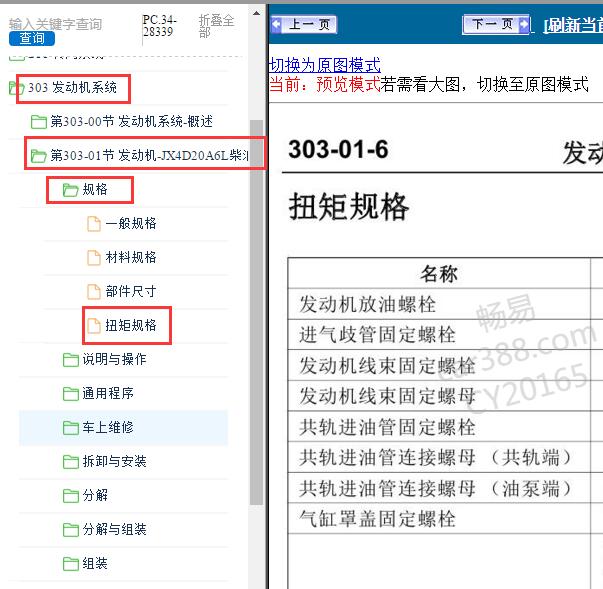The width and height of the screenshot is (603, 589).
Task: Select the 规格 tree node
Action: coord(95,189)
